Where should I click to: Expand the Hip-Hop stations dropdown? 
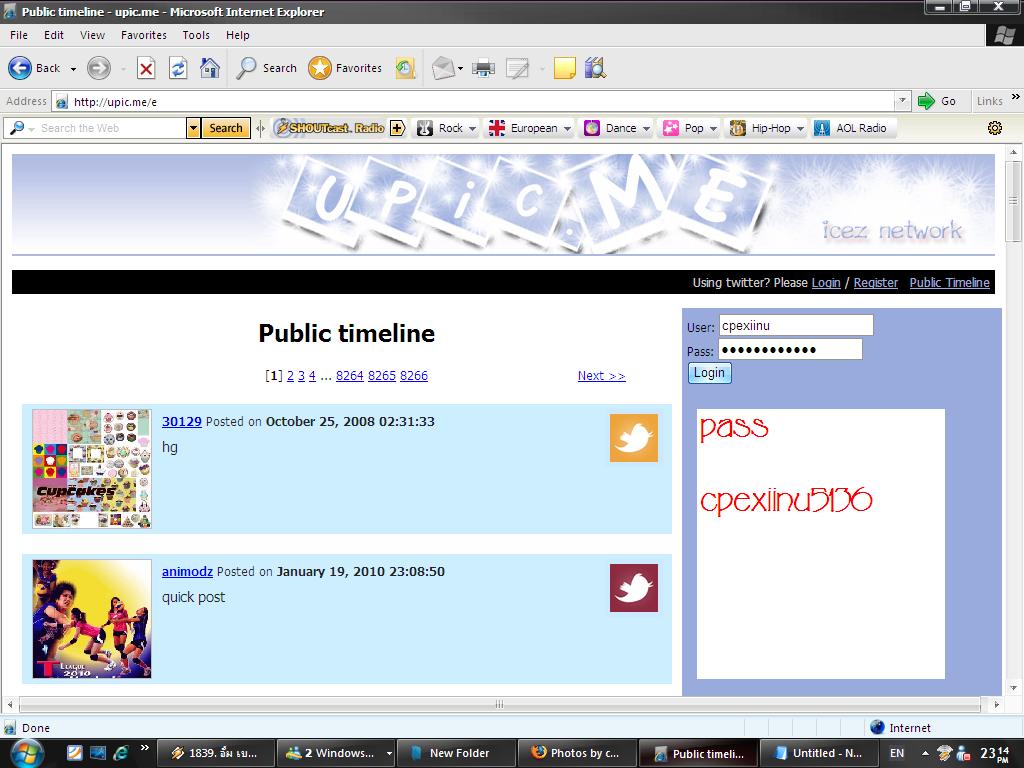point(800,129)
